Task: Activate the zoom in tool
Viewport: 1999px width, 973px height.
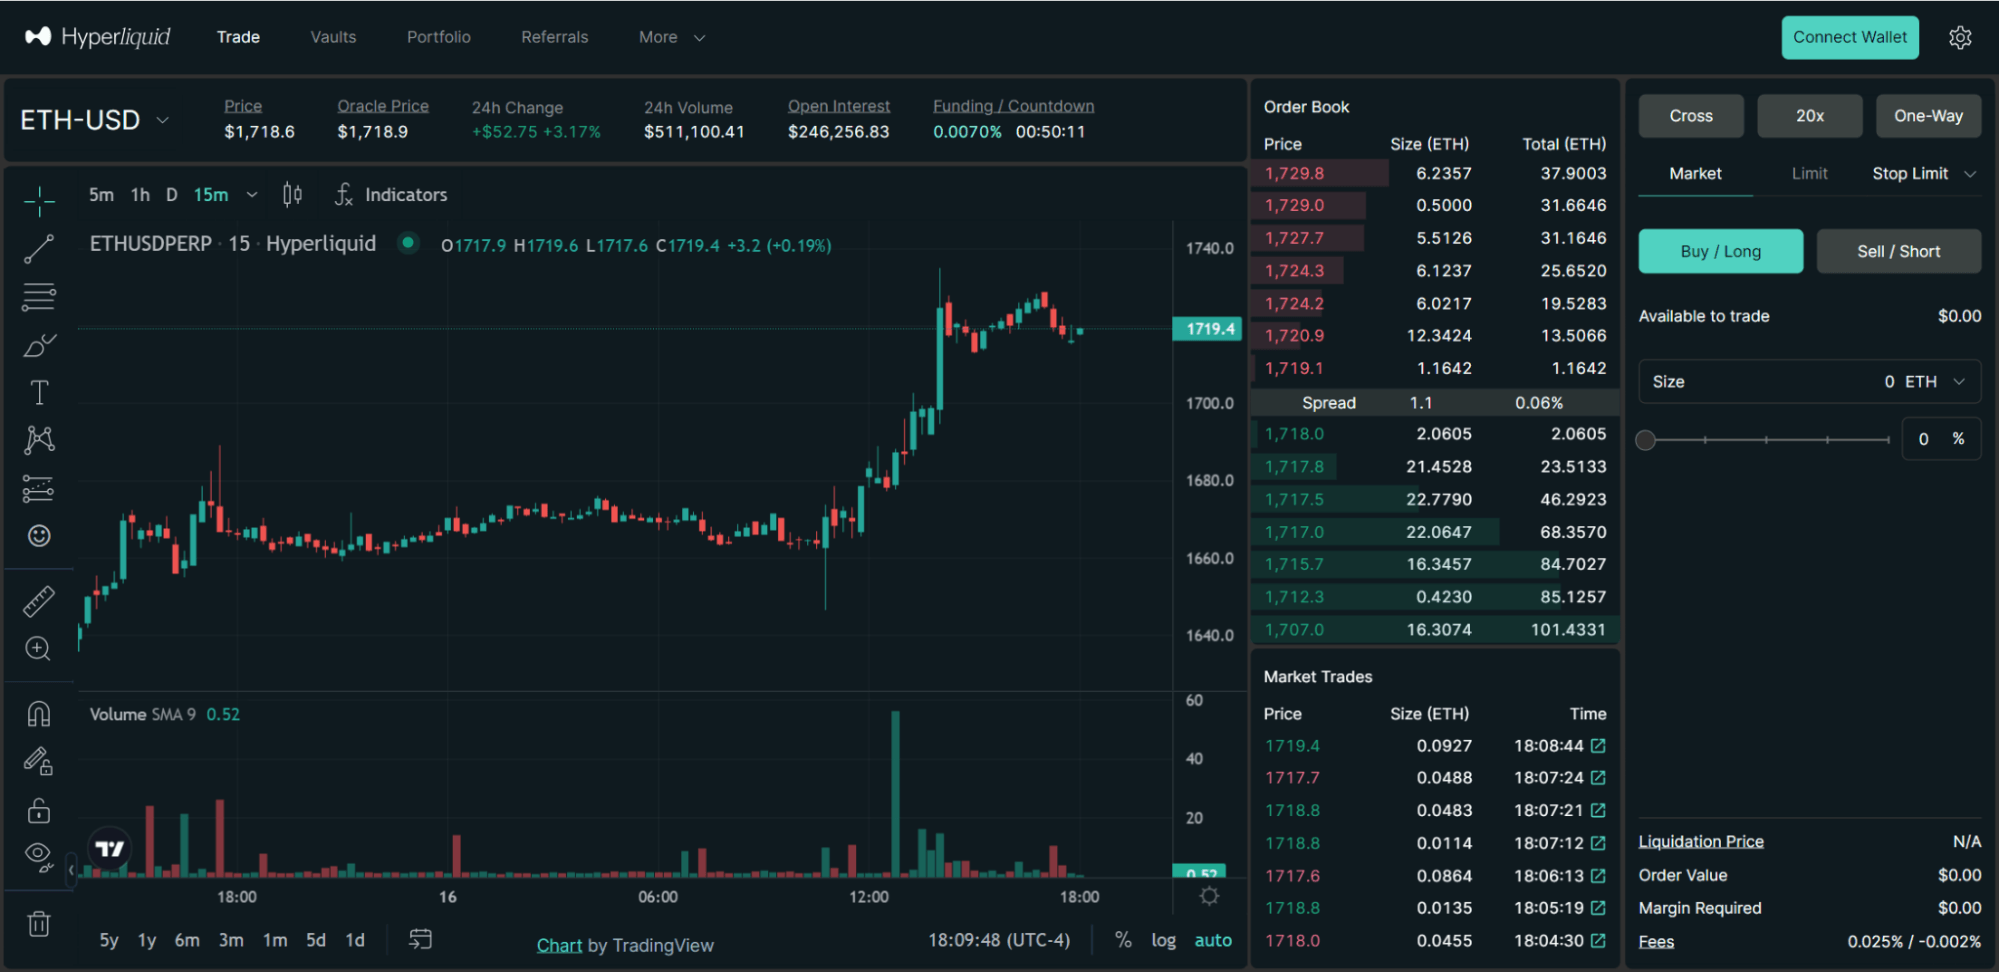Action: 38,649
